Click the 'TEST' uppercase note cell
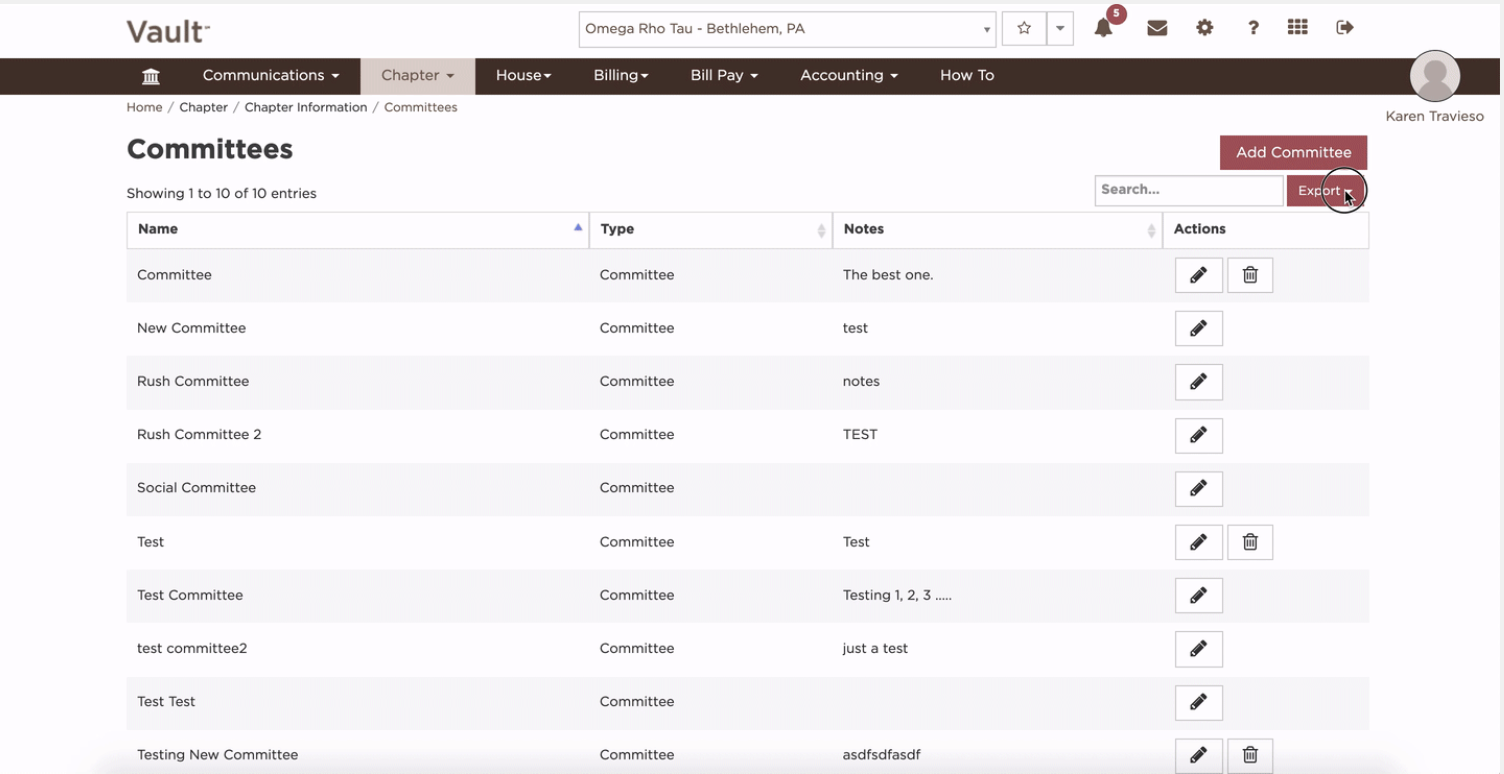This screenshot has width=1504, height=774. click(x=860, y=435)
